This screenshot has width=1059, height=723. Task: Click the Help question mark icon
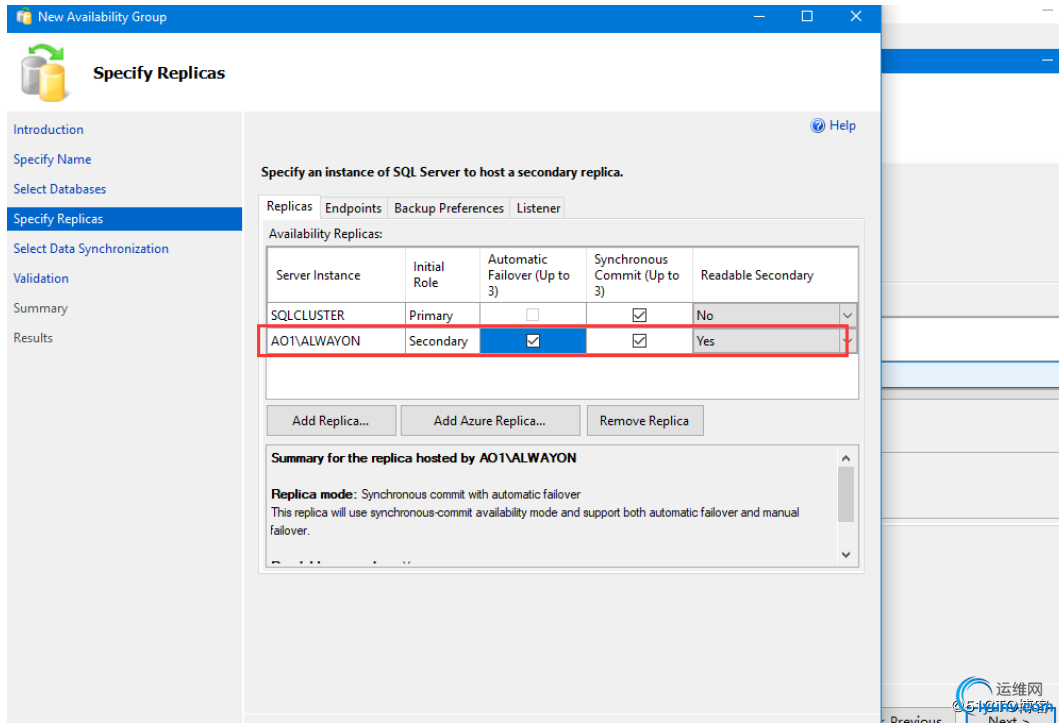(x=818, y=126)
